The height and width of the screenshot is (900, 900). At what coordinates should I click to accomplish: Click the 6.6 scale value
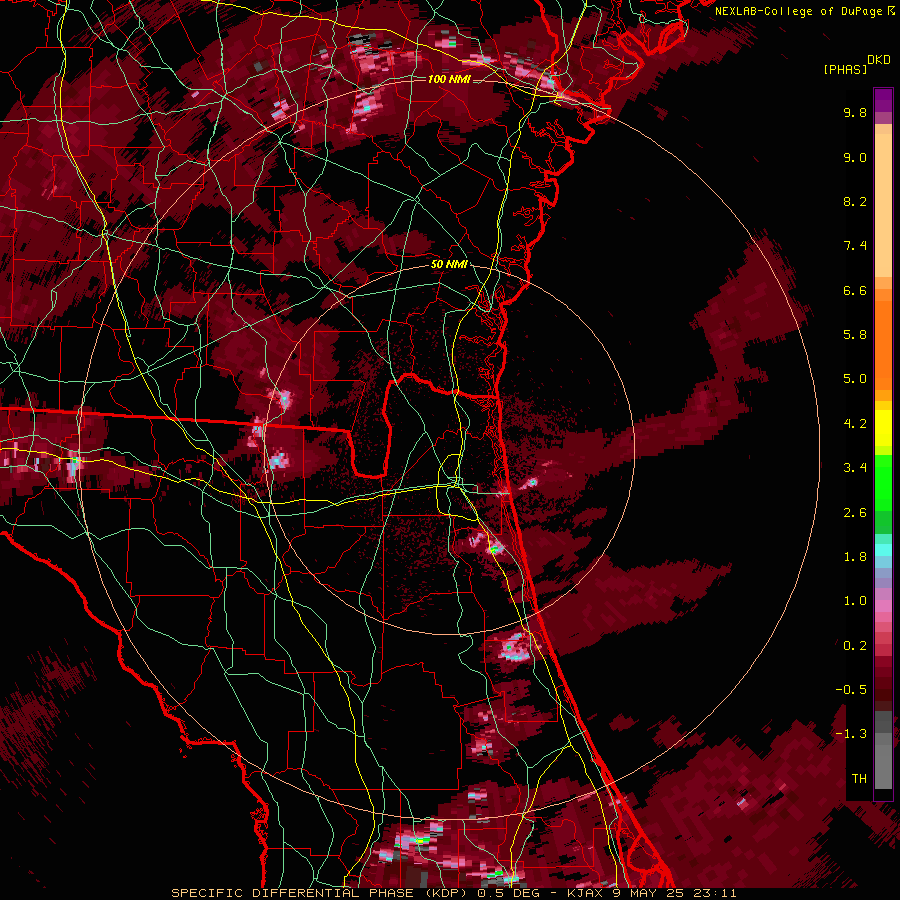[x=855, y=291]
